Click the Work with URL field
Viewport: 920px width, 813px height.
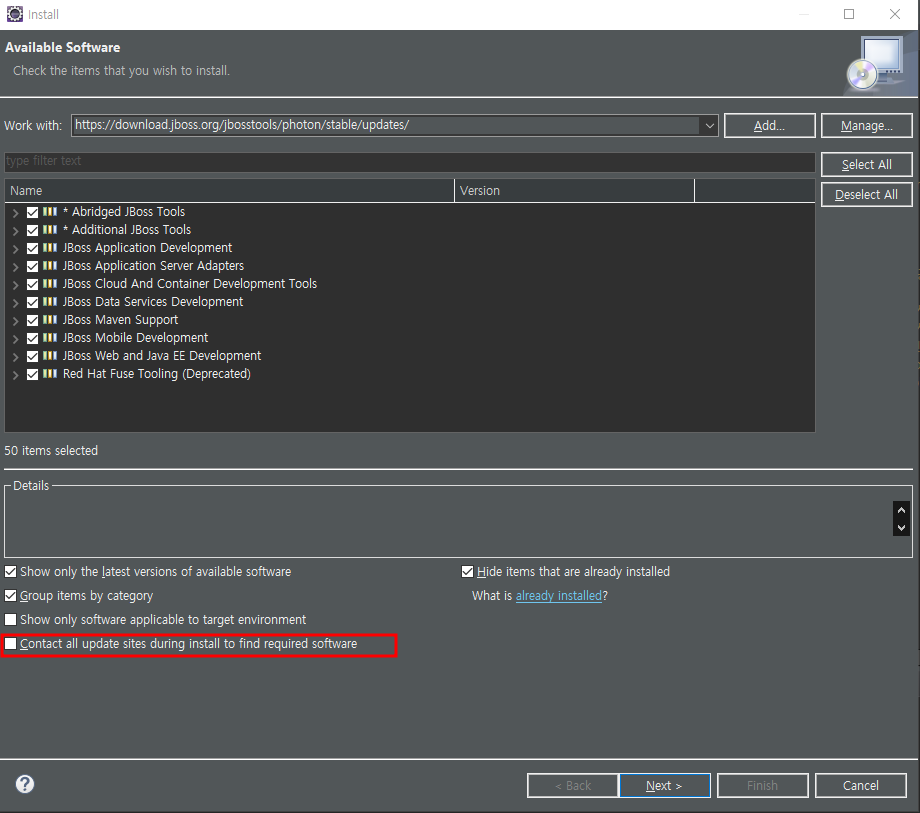tap(385, 126)
